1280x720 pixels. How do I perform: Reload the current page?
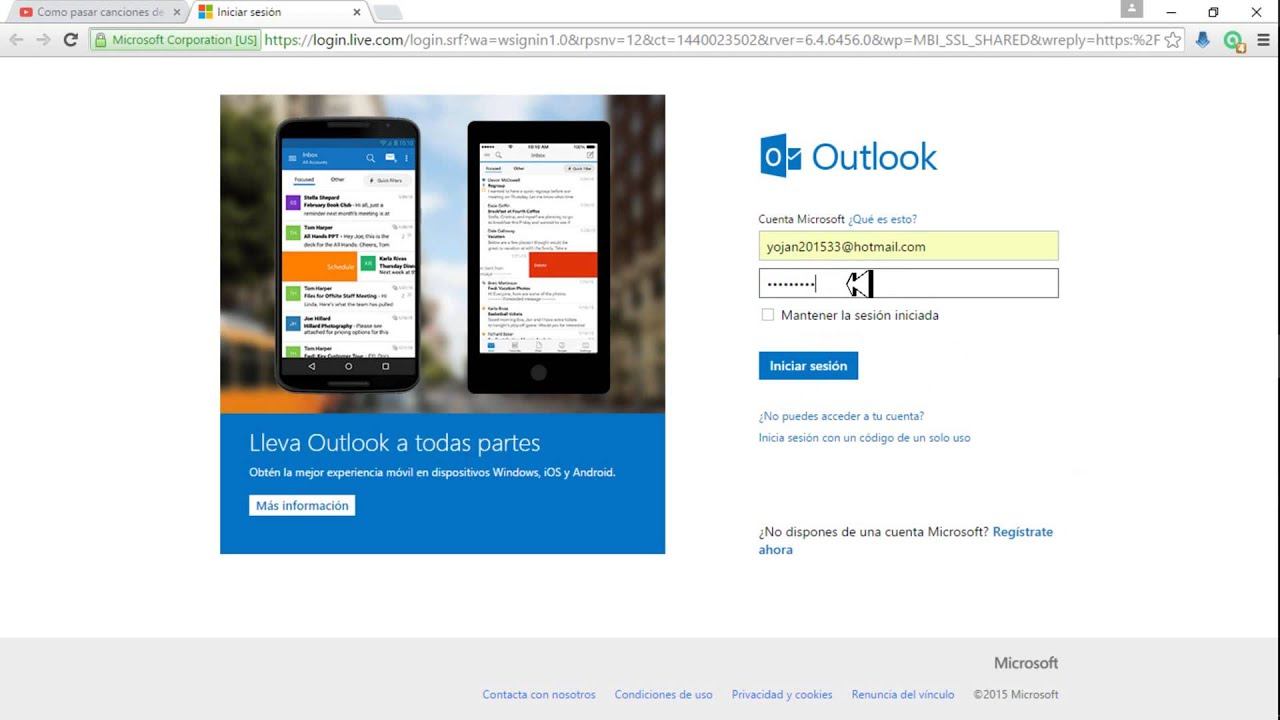click(x=70, y=40)
